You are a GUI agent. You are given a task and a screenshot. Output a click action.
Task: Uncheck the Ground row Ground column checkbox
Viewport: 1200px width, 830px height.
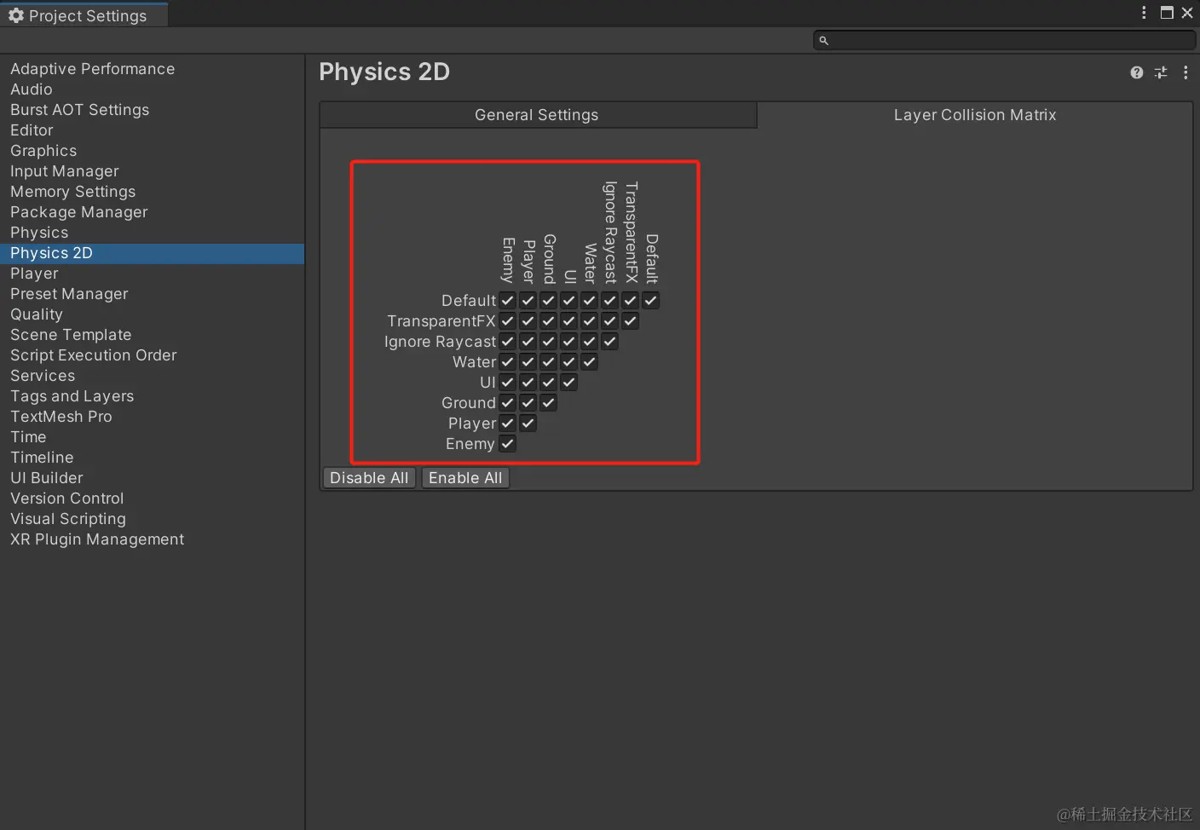[548, 403]
